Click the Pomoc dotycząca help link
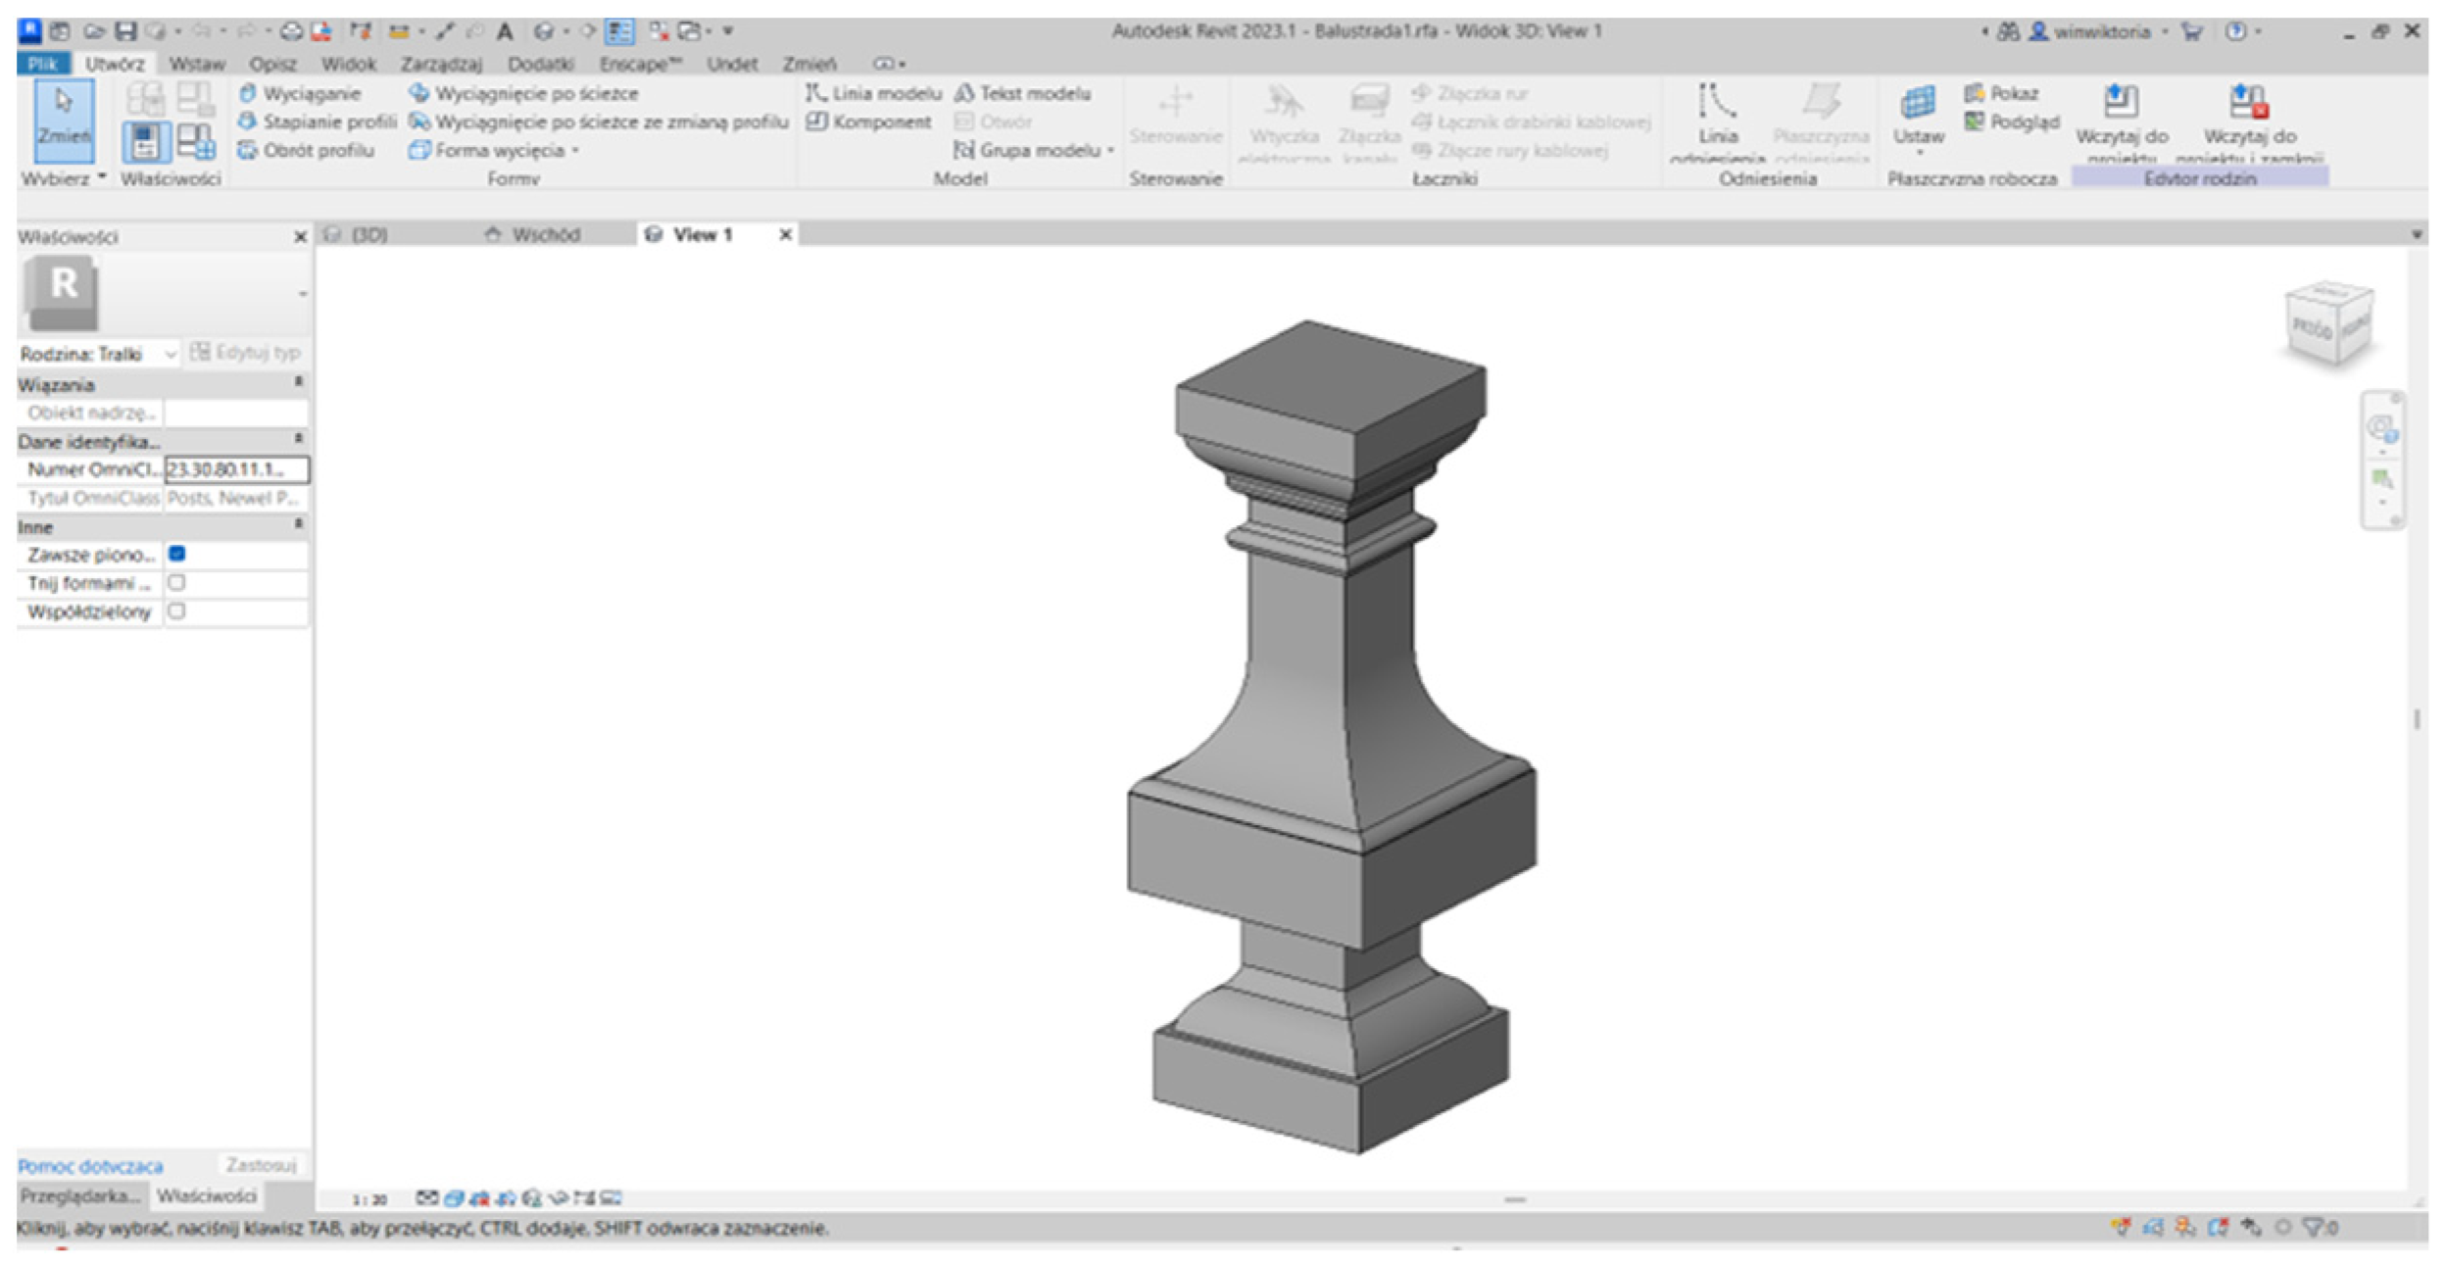Screen dimensions: 2445x1266 click(90, 1166)
